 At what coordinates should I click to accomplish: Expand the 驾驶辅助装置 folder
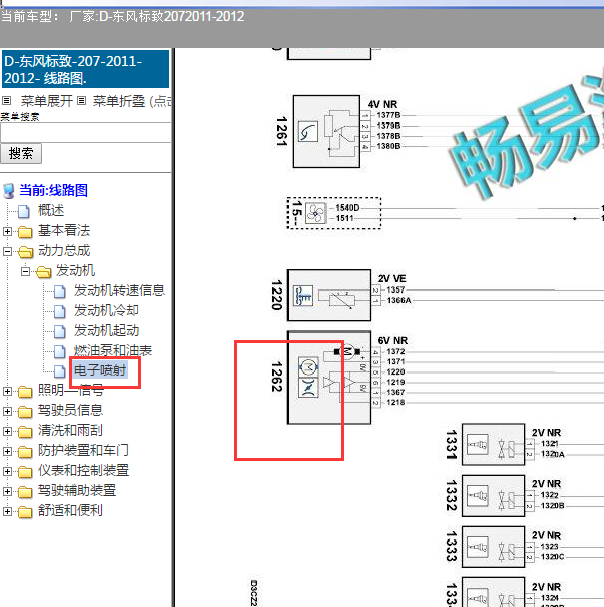7,492
